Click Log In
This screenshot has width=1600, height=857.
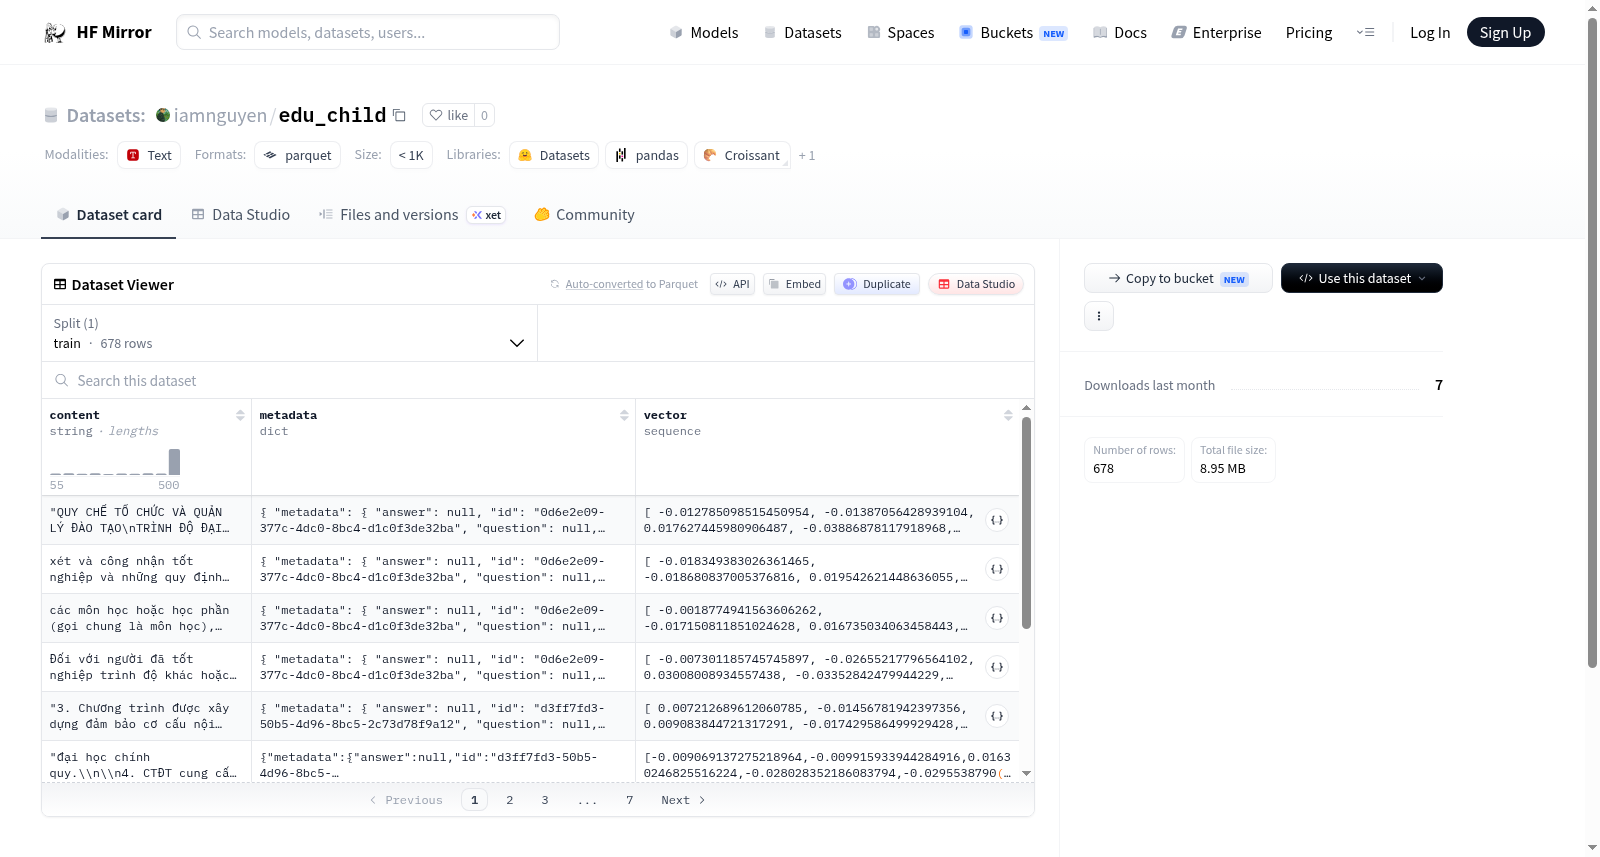(x=1429, y=32)
